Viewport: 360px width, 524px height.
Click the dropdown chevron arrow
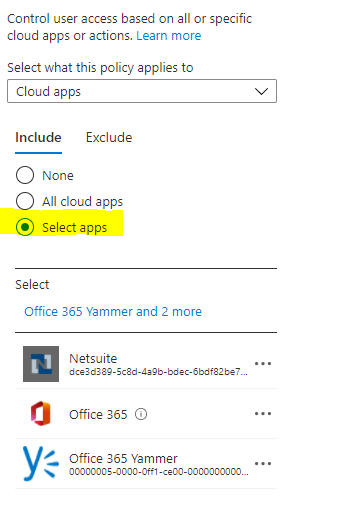(x=261, y=91)
